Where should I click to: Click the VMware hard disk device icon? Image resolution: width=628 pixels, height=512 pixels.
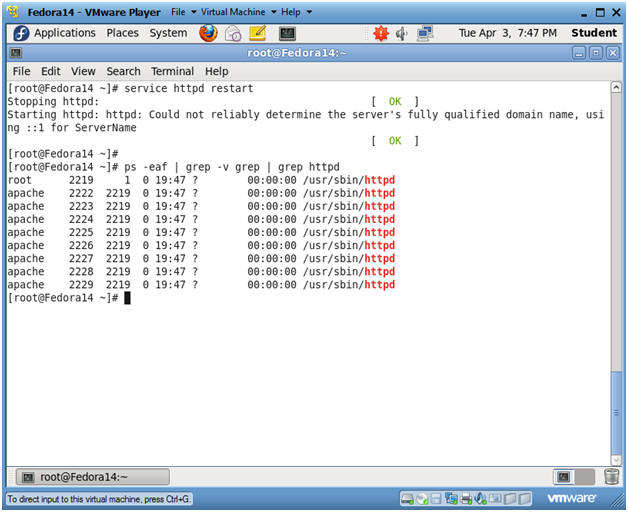click(407, 499)
